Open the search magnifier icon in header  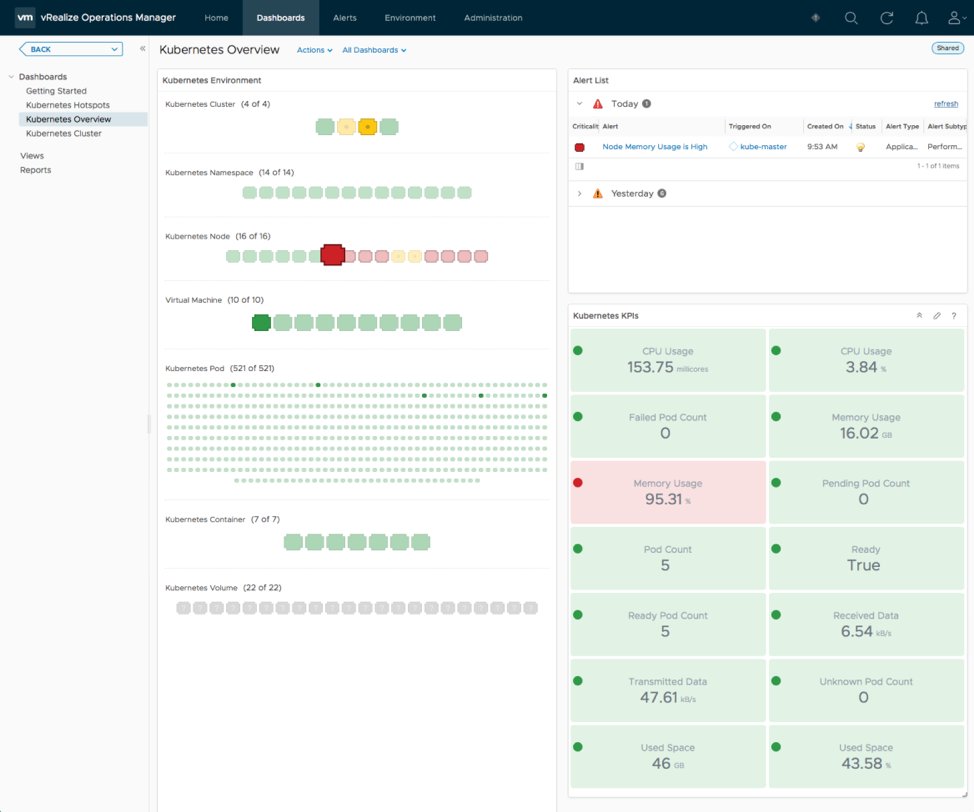851,18
